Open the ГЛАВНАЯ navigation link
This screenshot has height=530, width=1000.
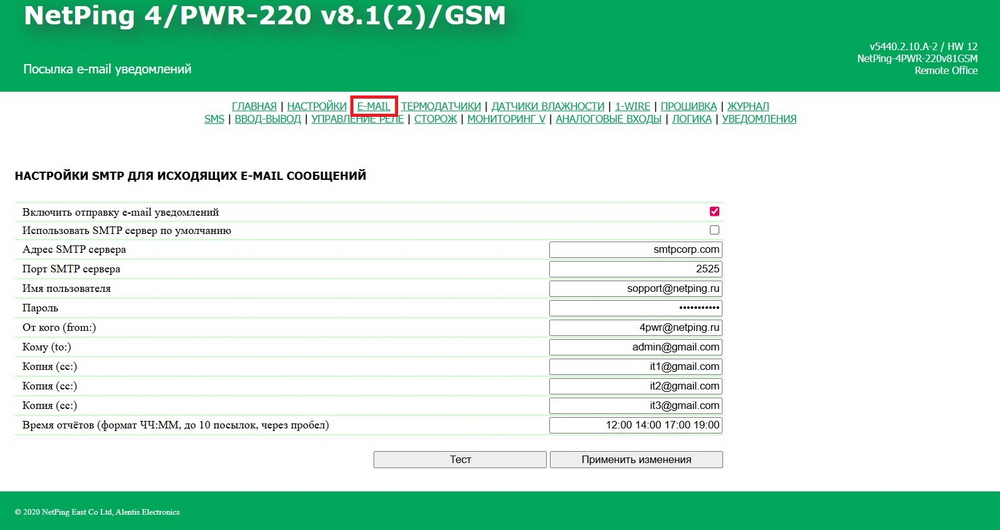(x=254, y=106)
